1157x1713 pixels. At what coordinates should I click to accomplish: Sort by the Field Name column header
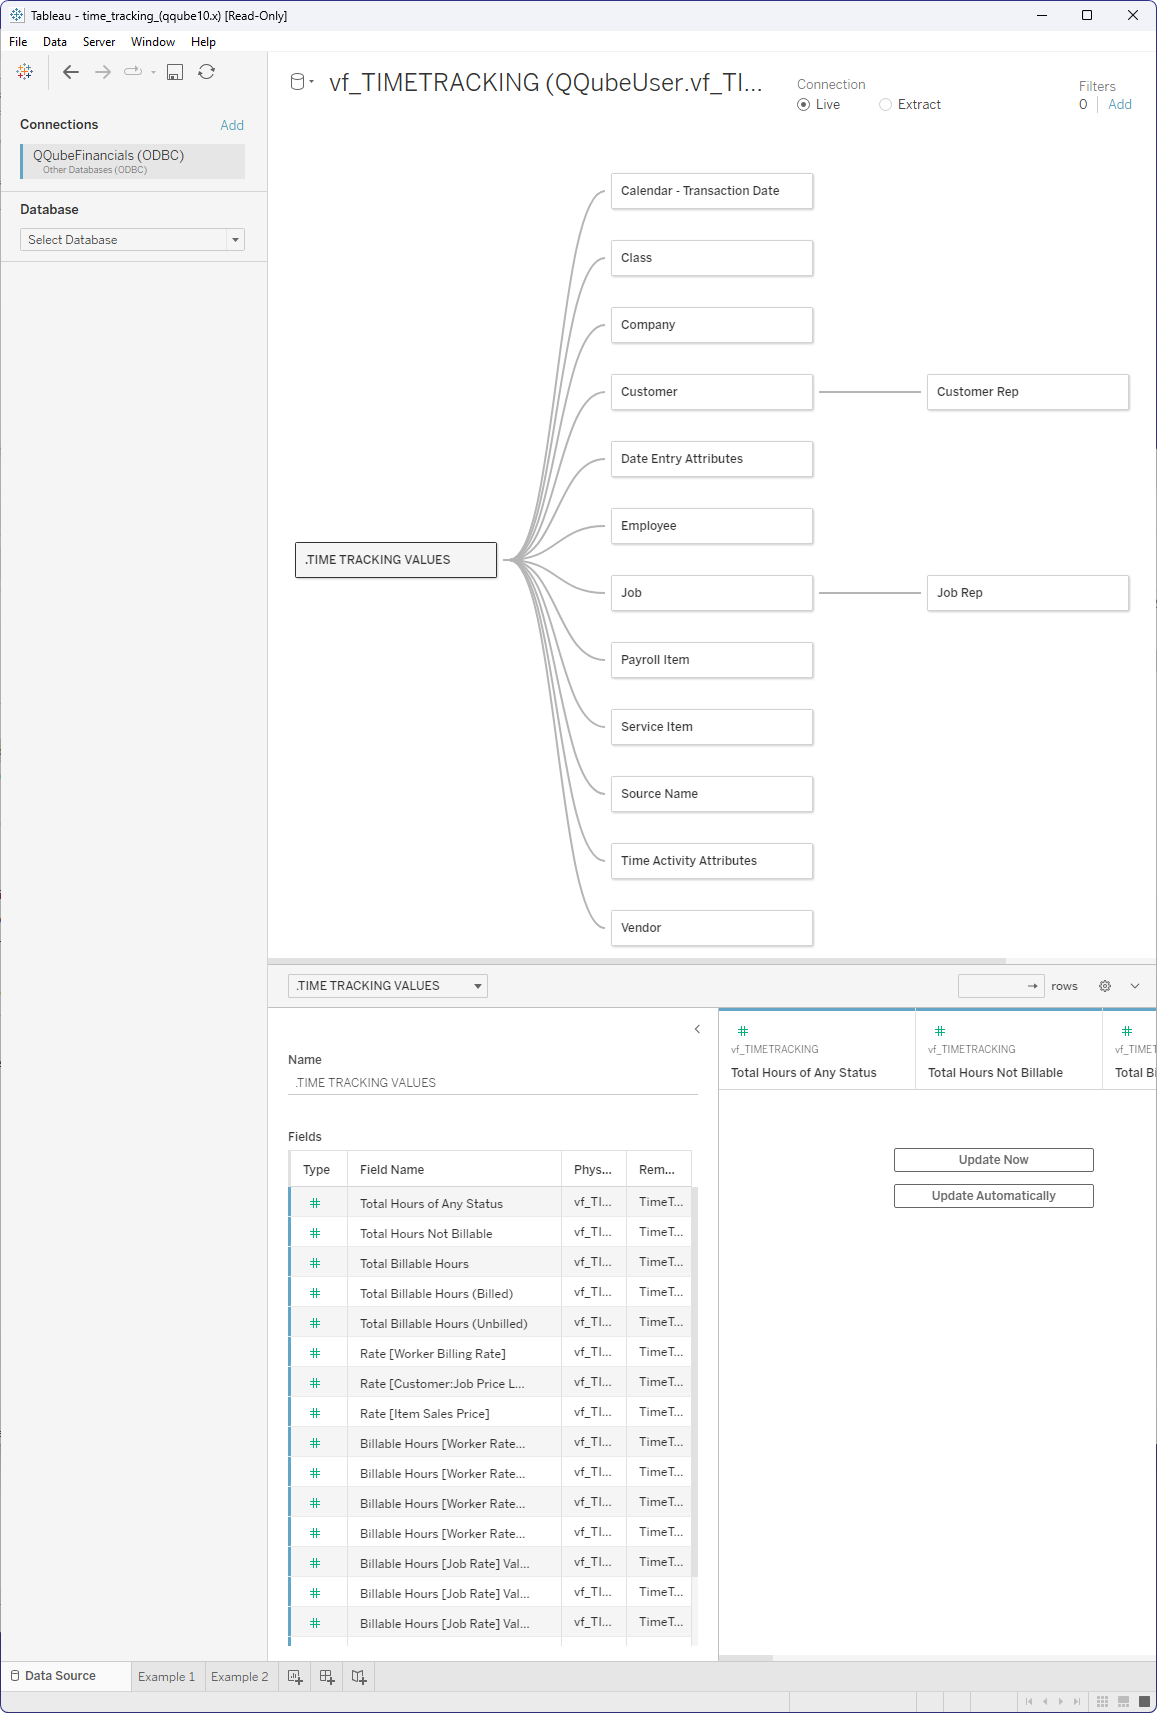point(454,1169)
